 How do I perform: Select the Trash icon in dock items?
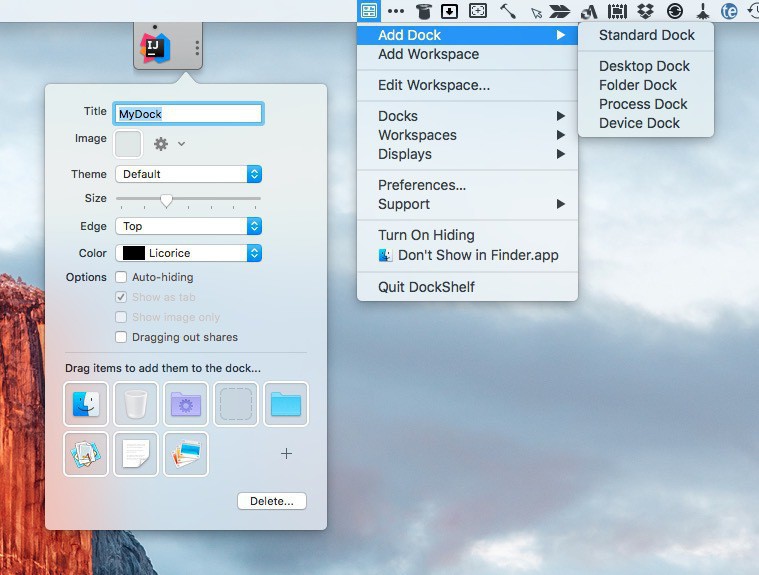tap(136, 403)
